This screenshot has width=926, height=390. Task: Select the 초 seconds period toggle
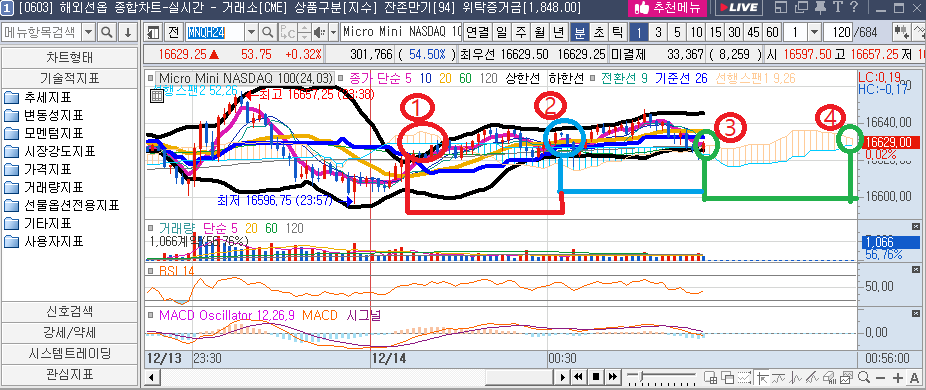click(598, 32)
